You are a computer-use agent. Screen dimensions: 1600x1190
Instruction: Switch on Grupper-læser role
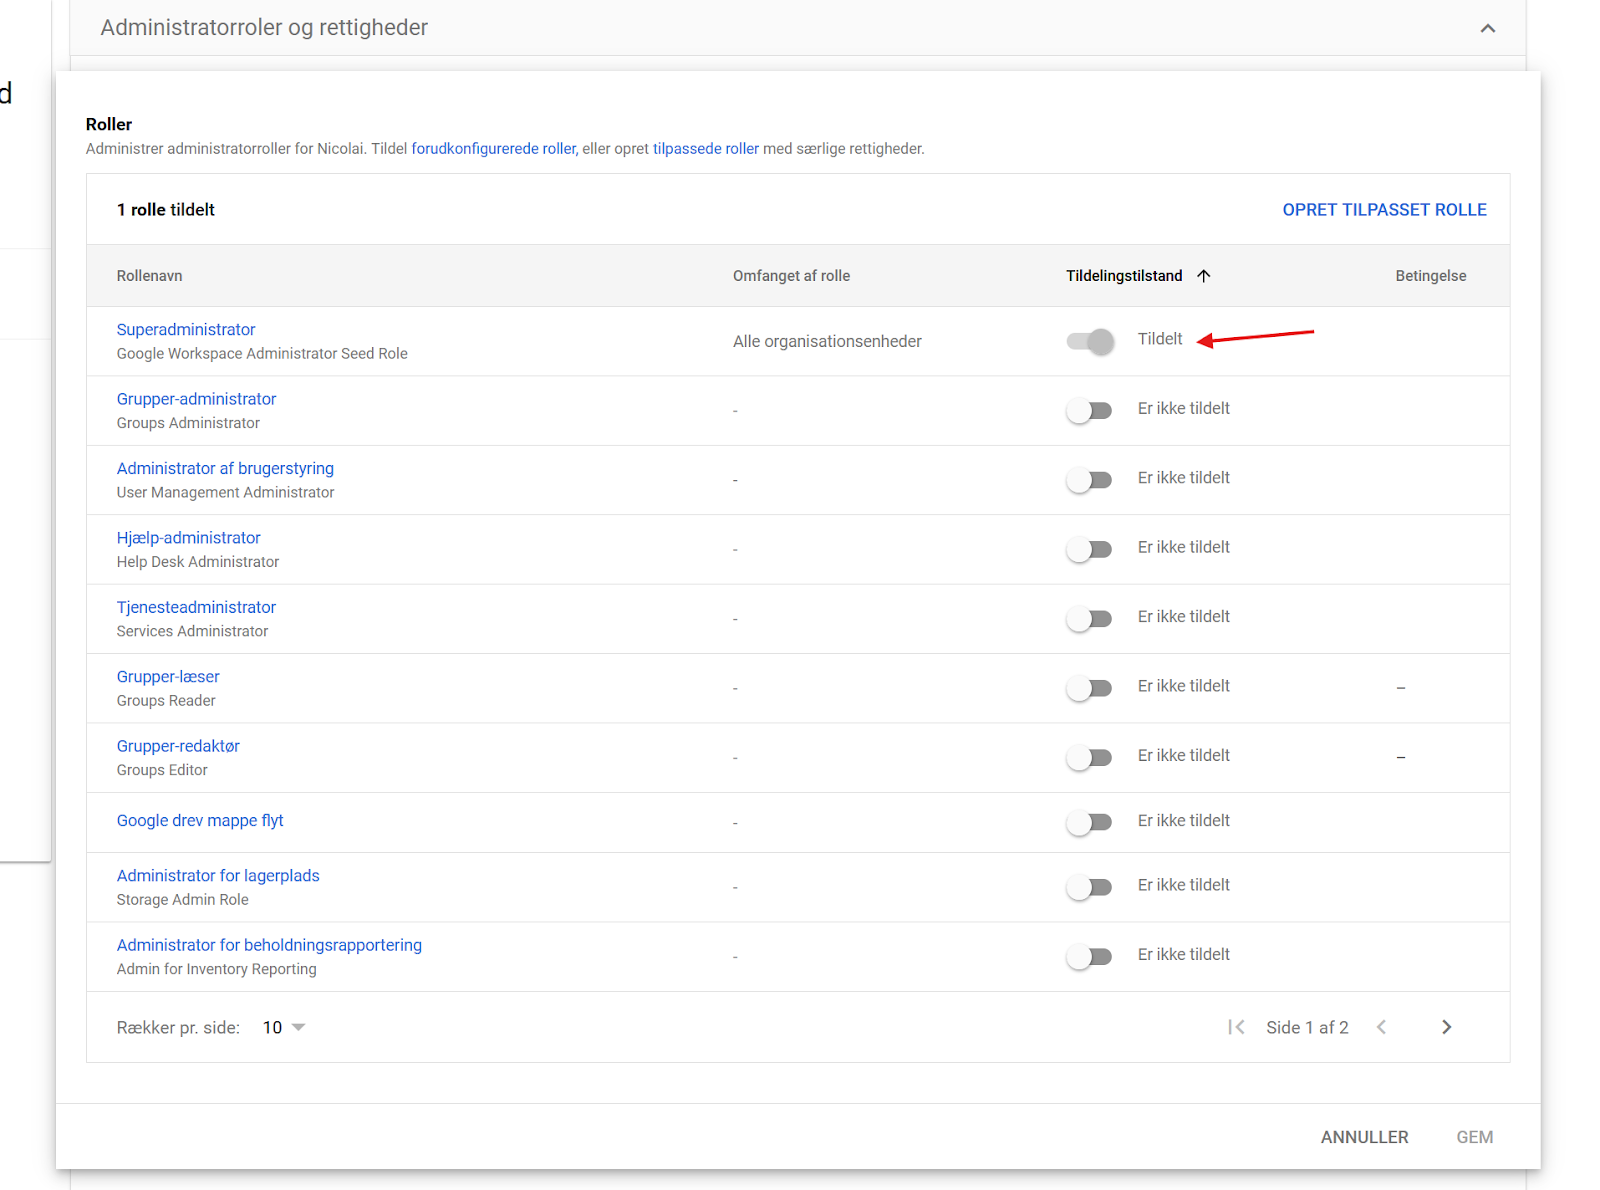coord(1089,688)
